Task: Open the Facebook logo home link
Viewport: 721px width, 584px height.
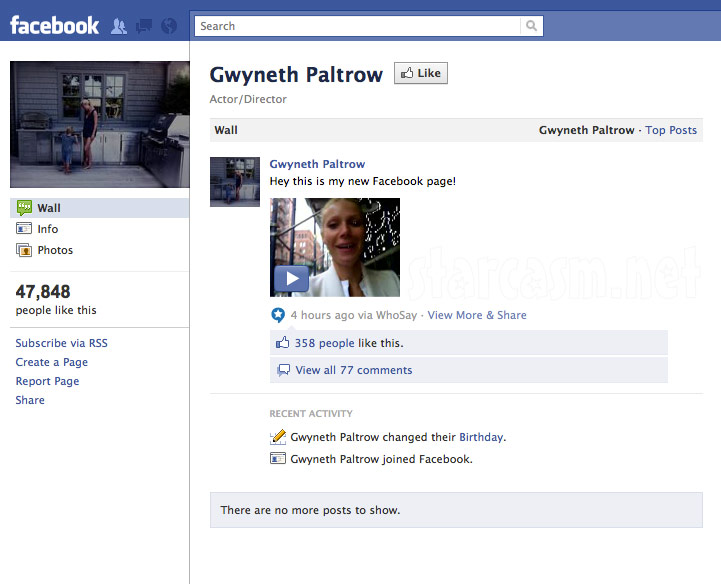Action: [x=54, y=25]
